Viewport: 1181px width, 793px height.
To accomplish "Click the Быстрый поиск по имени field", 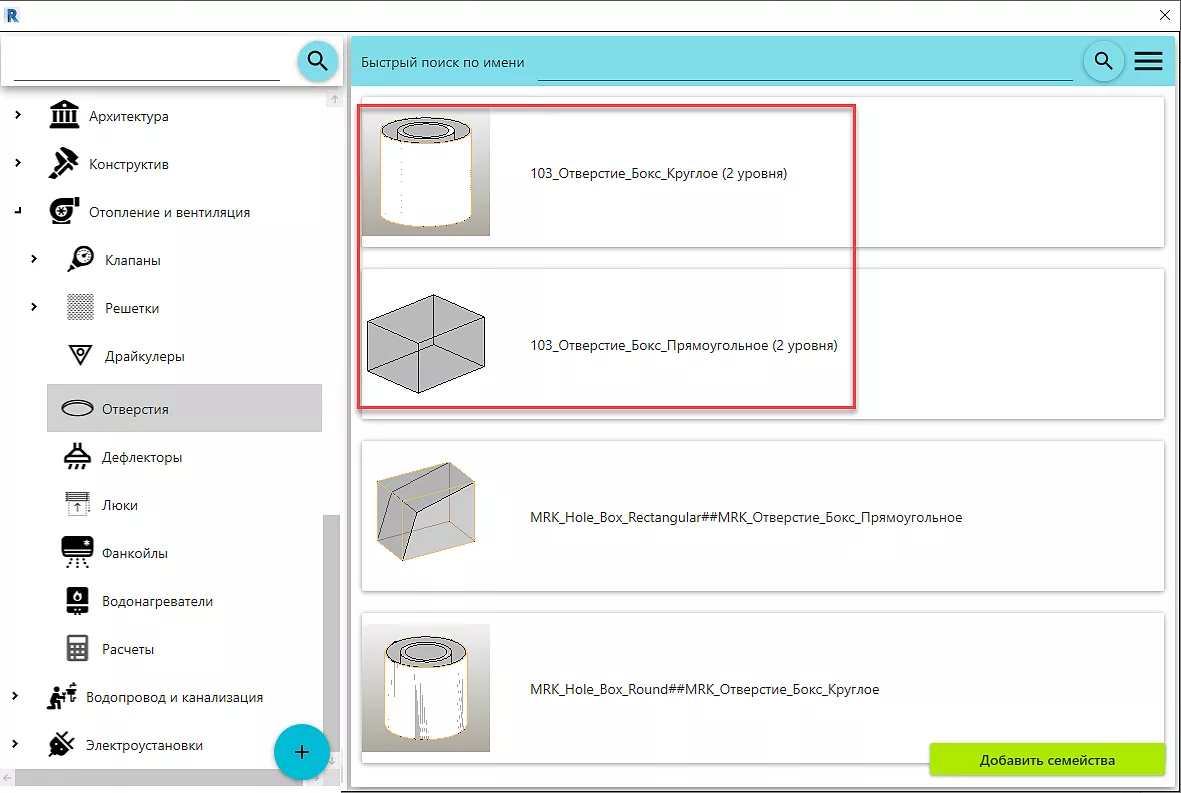I will click(804, 63).
